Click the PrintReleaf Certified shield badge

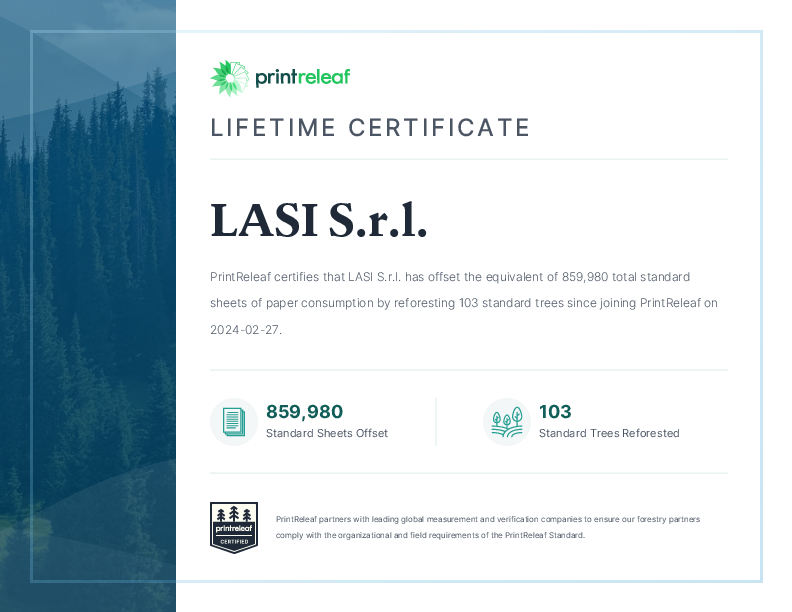pos(234,528)
